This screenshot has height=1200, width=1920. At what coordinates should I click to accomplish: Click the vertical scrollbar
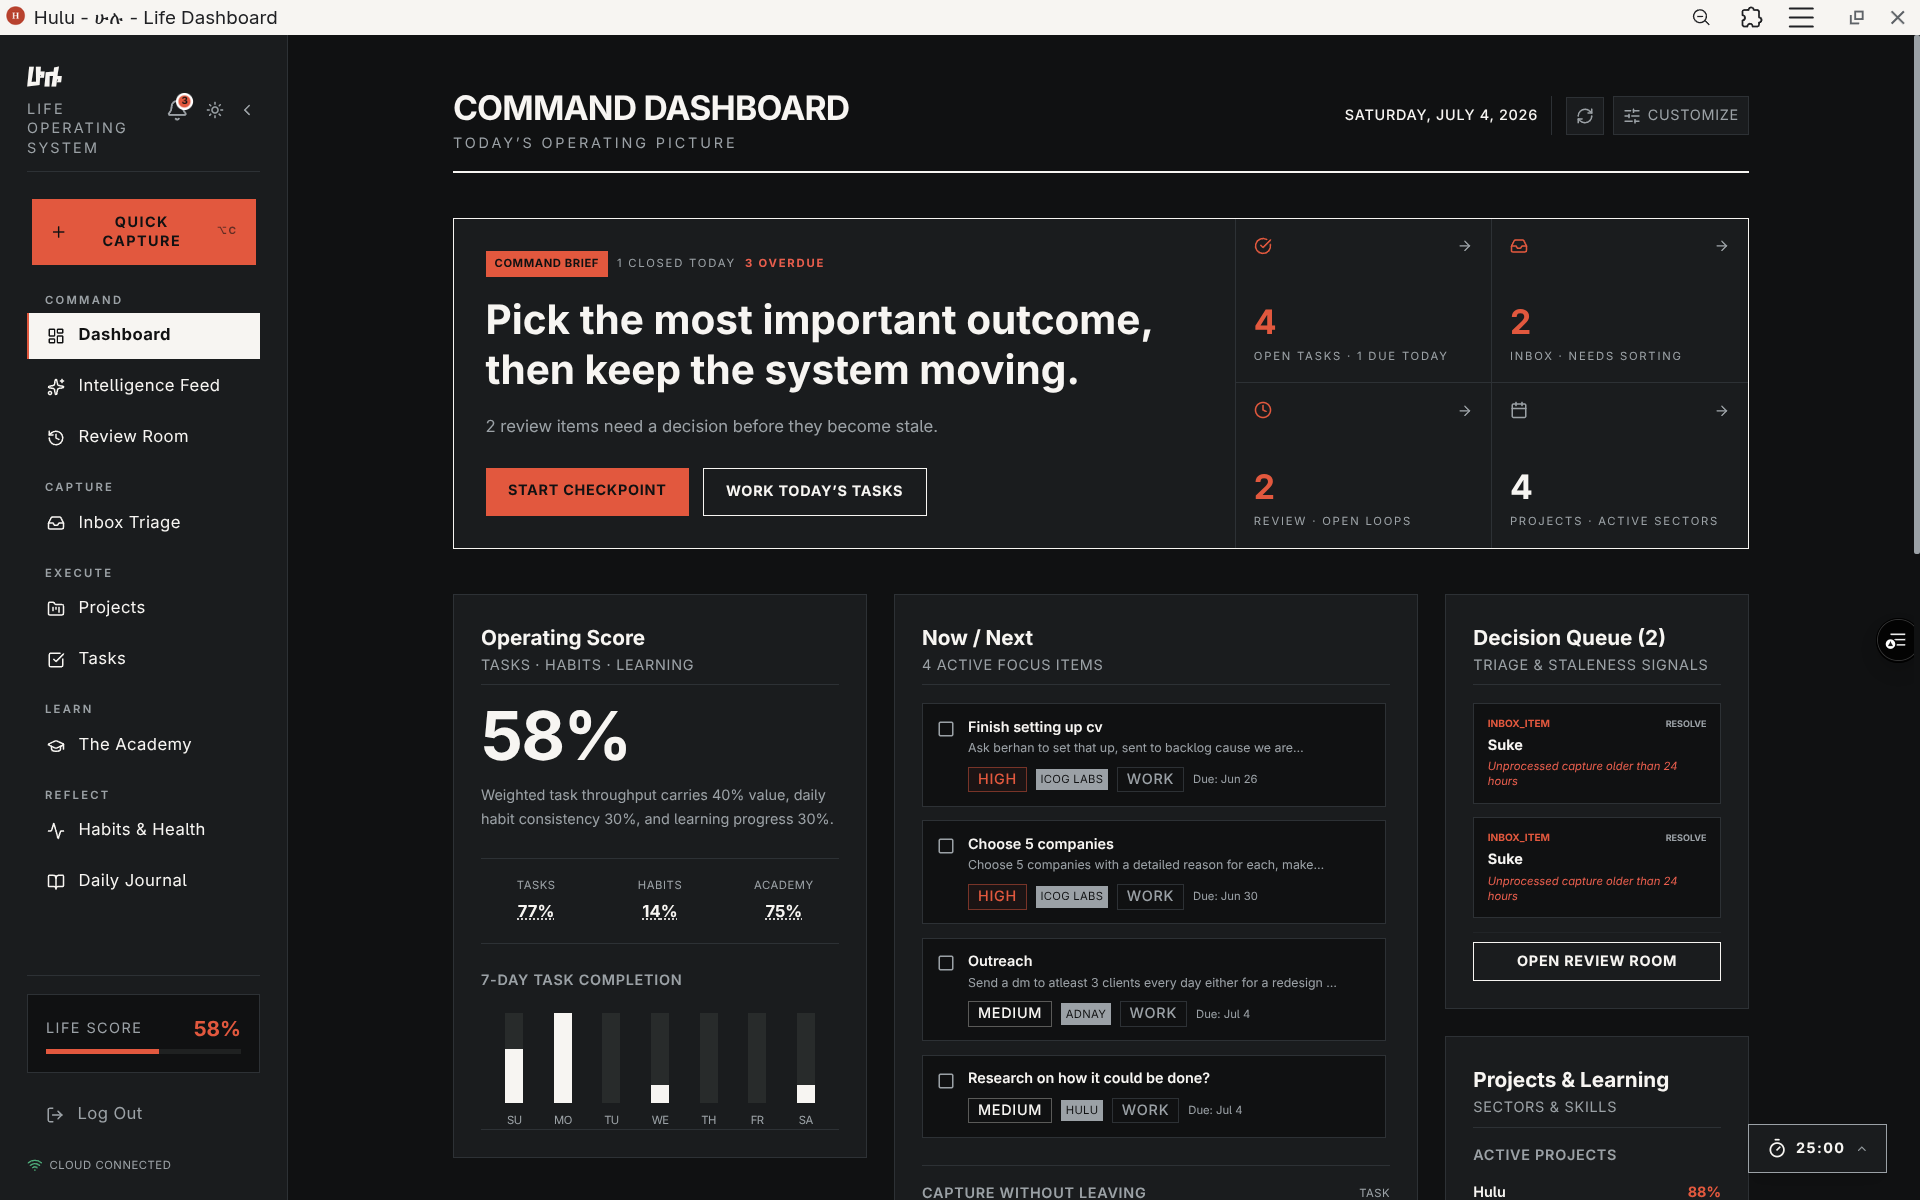tap(1916, 295)
